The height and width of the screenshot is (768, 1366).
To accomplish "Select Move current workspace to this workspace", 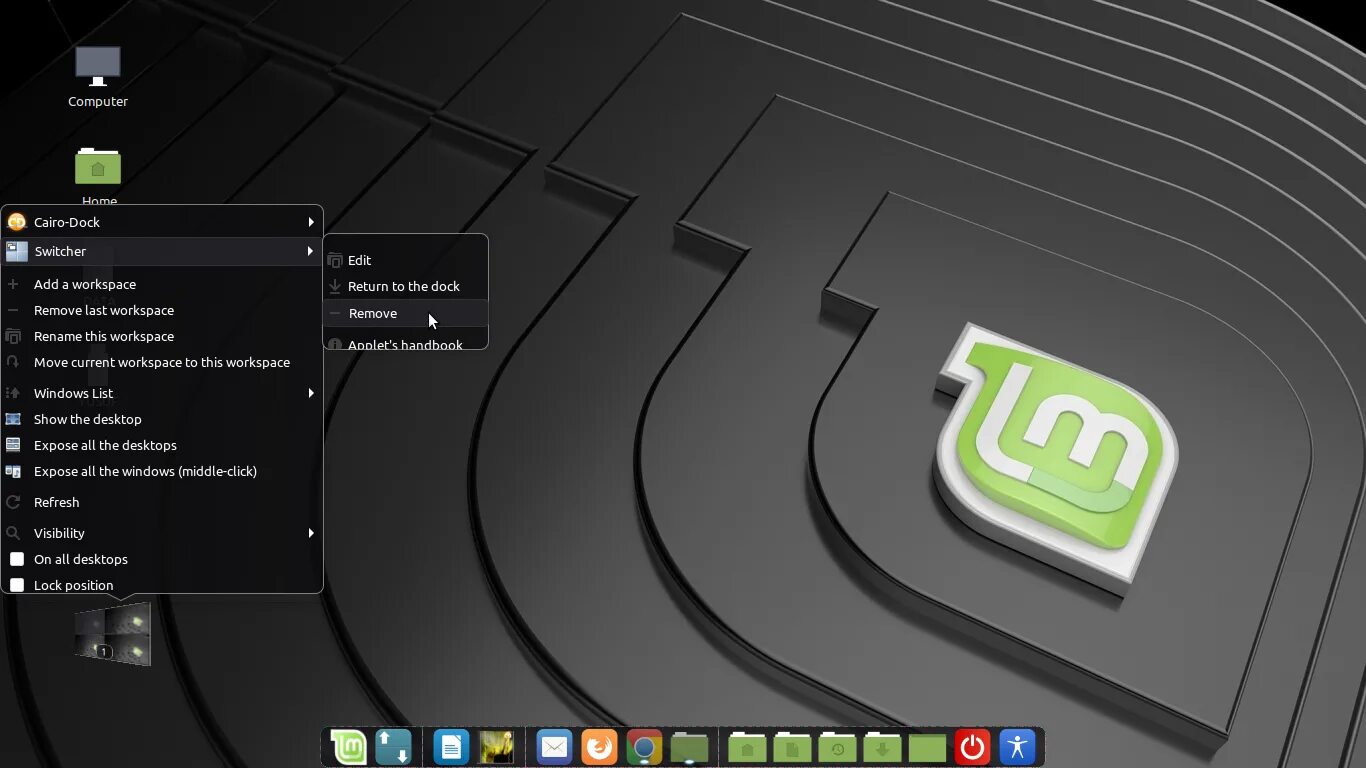I will (x=162, y=362).
